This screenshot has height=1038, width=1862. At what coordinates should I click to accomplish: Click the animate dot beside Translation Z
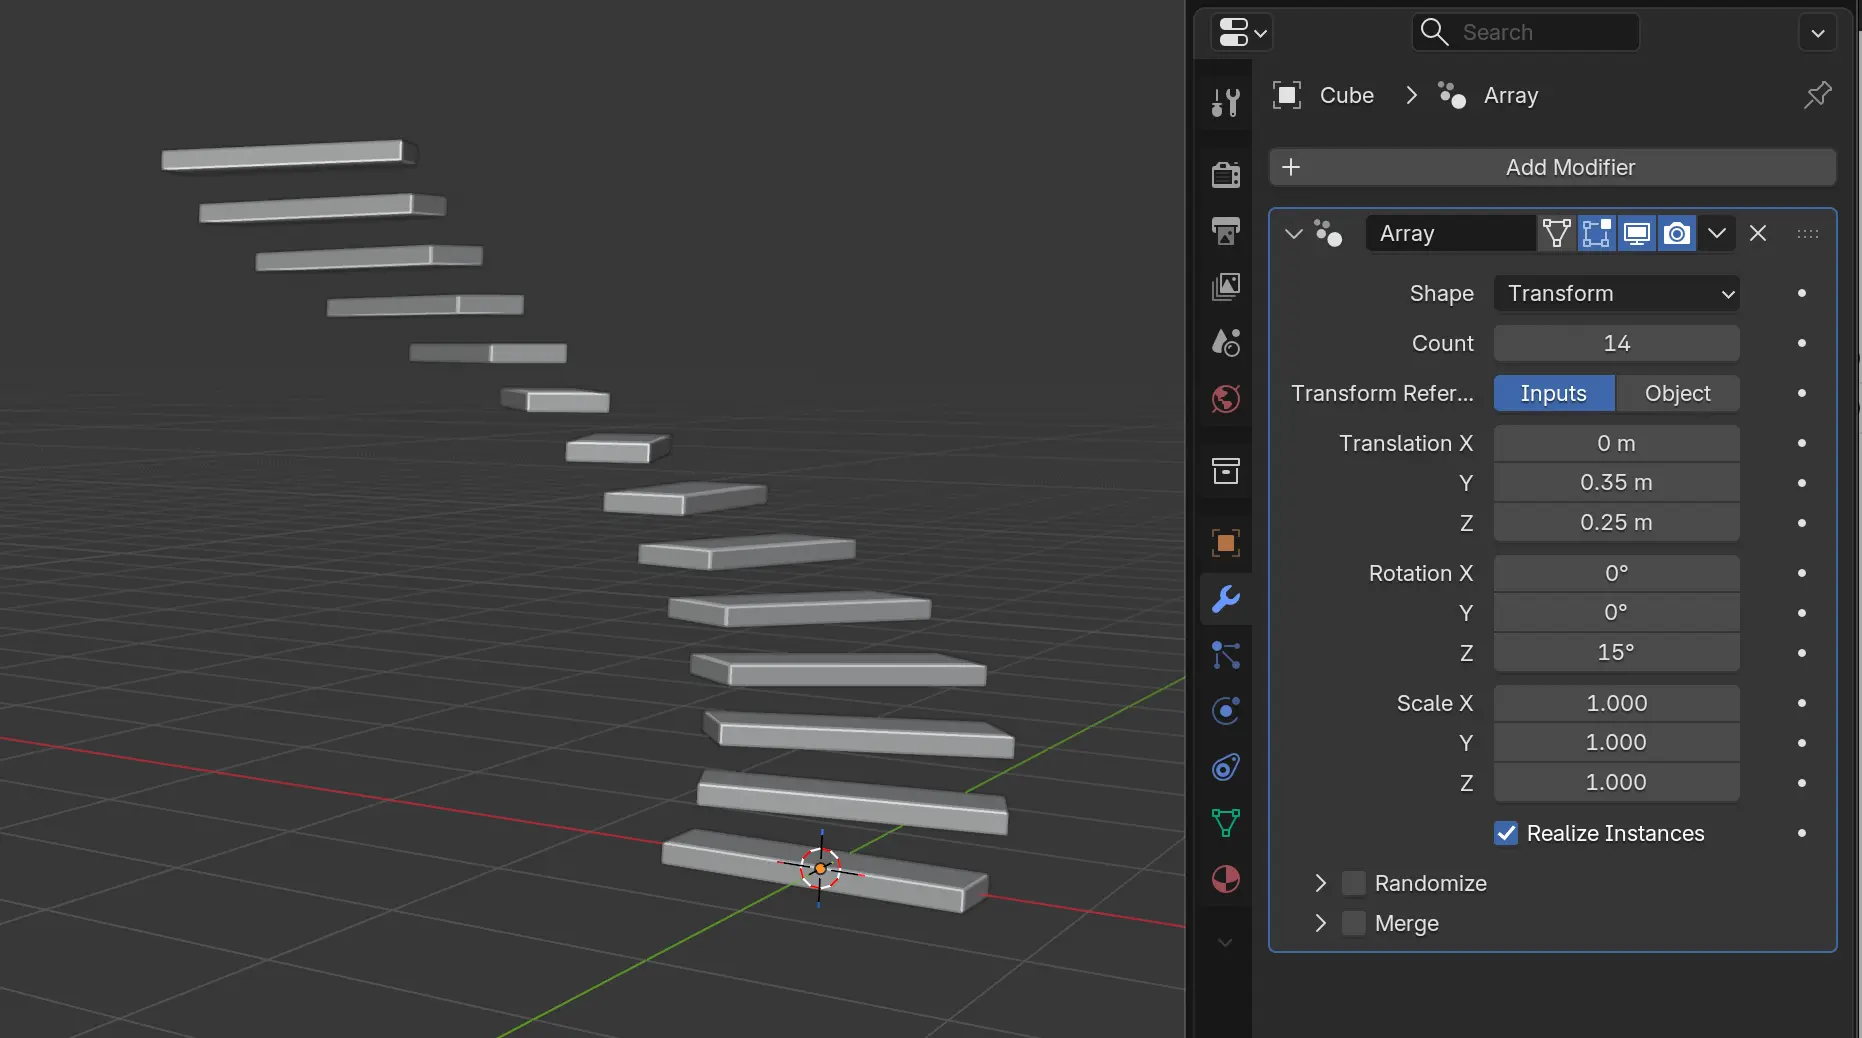pyautogui.click(x=1802, y=523)
